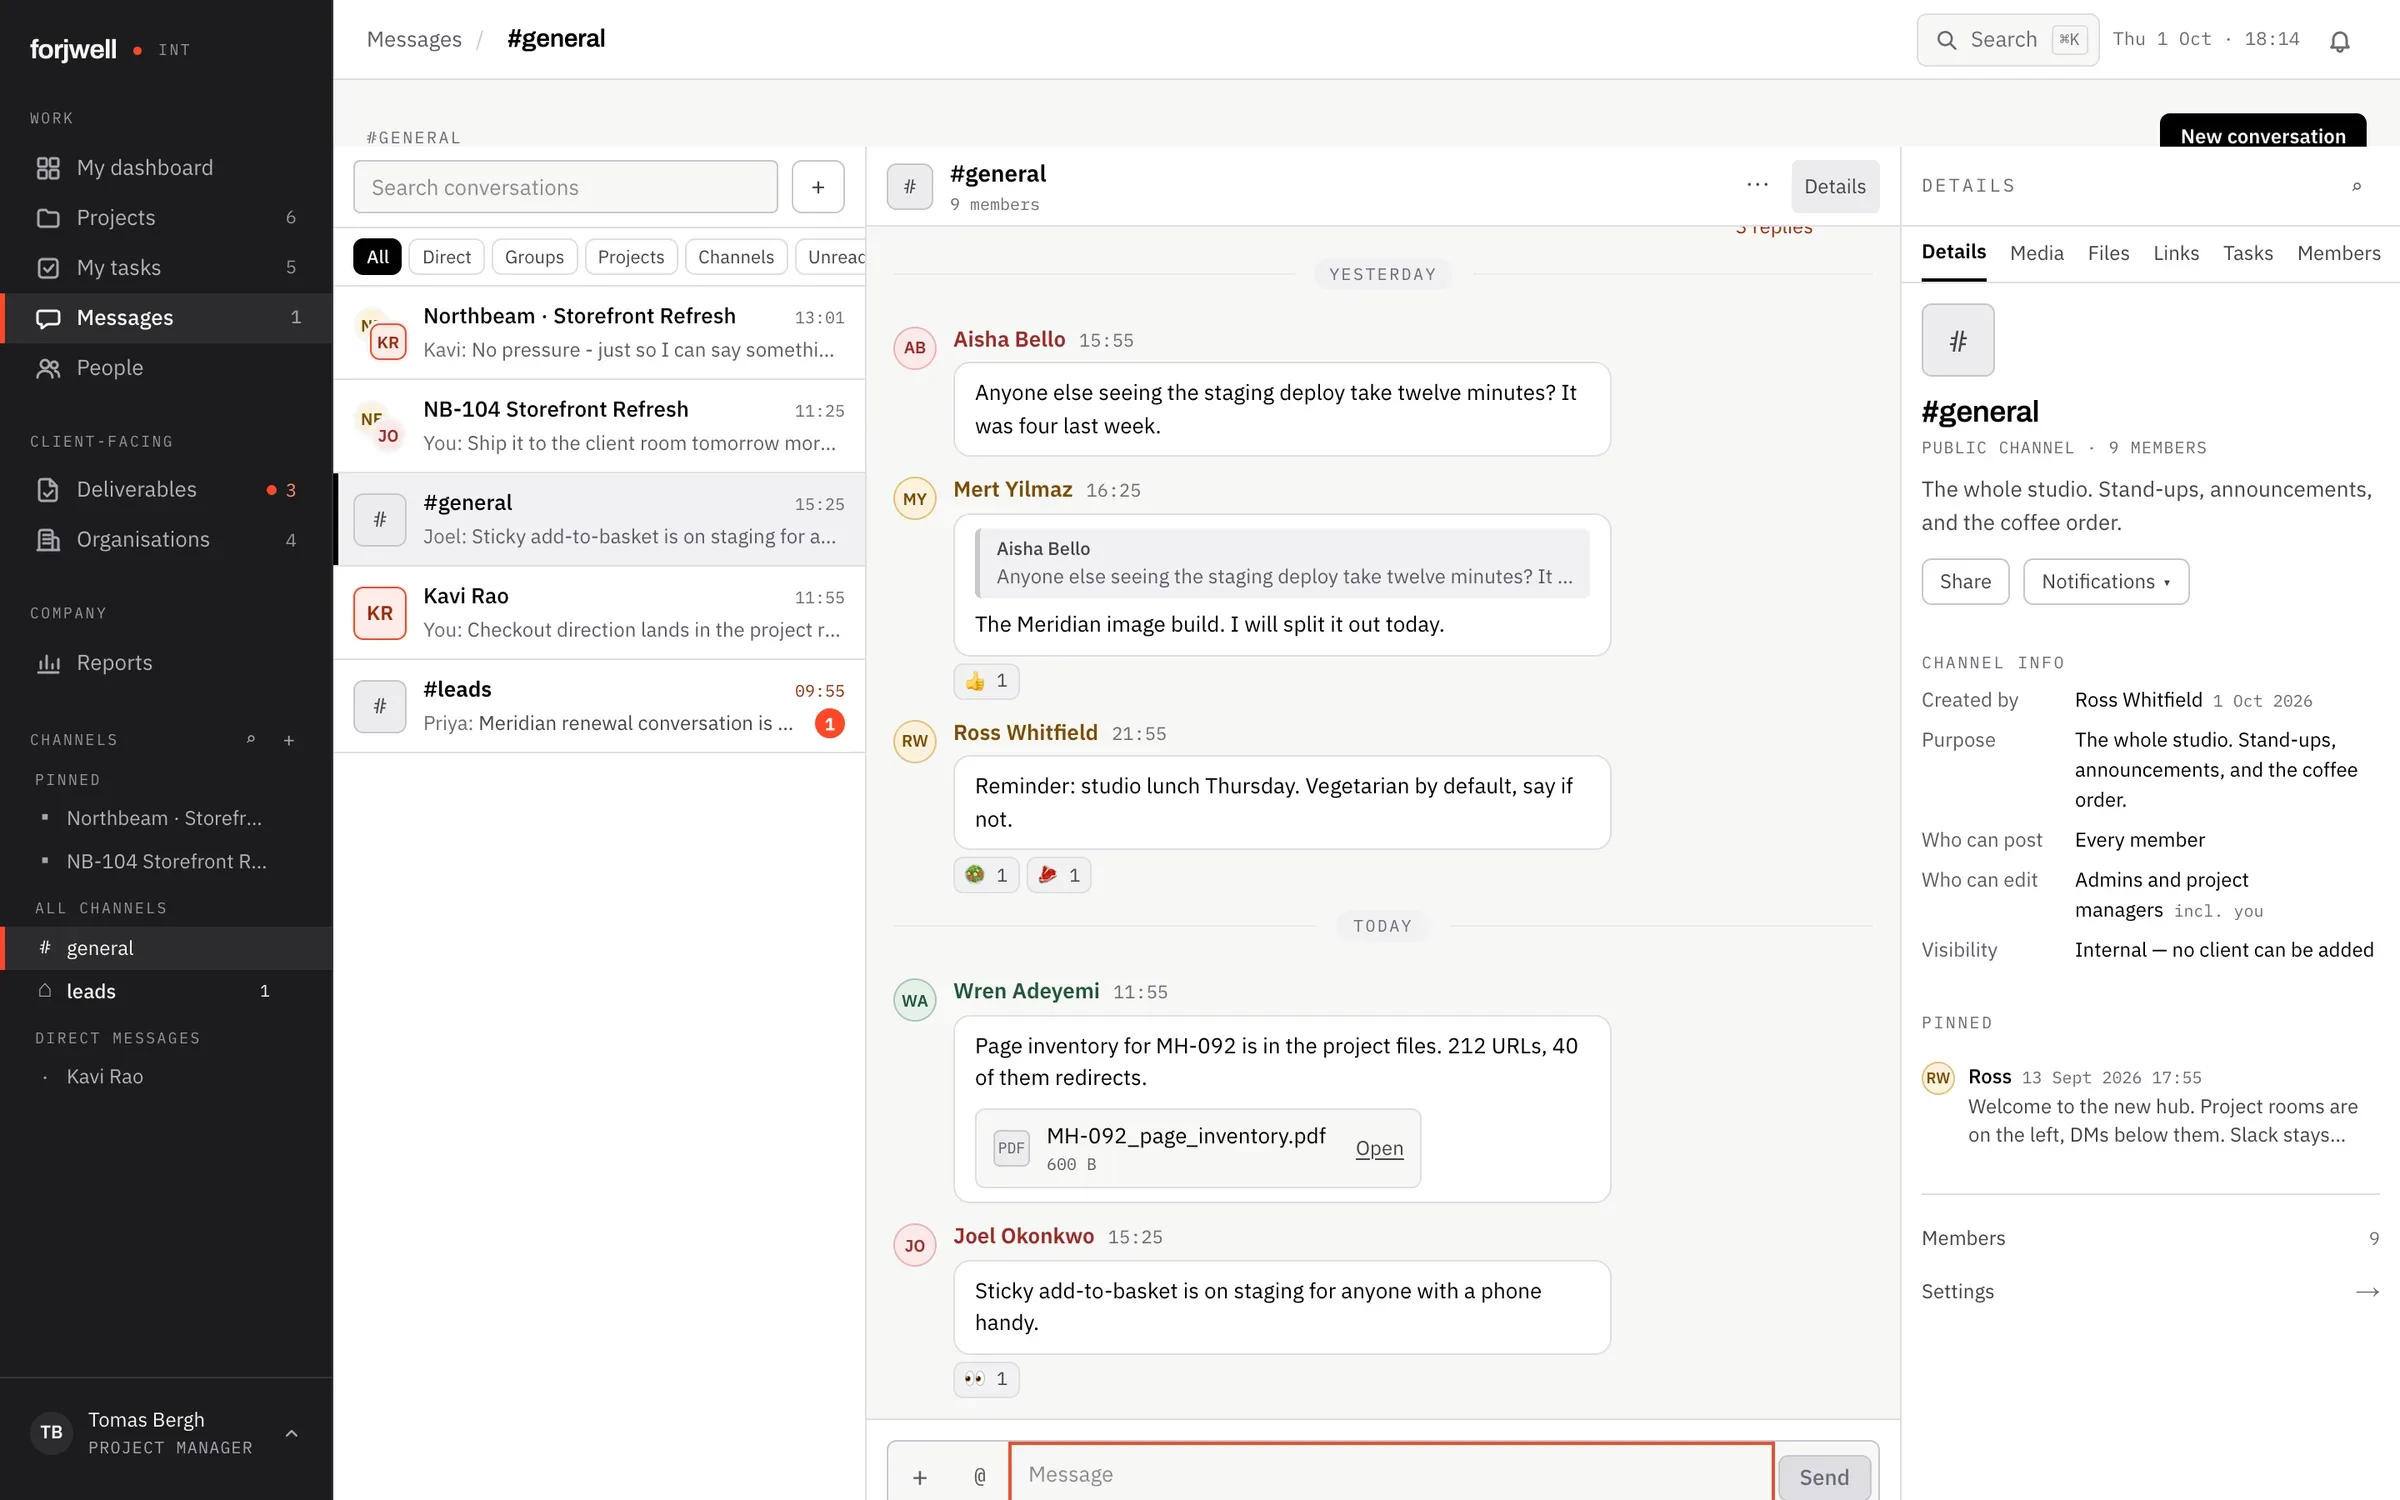Screen dimensions: 2400x1500
Task: Click the Deliverables document icon
Action: pos(48,489)
